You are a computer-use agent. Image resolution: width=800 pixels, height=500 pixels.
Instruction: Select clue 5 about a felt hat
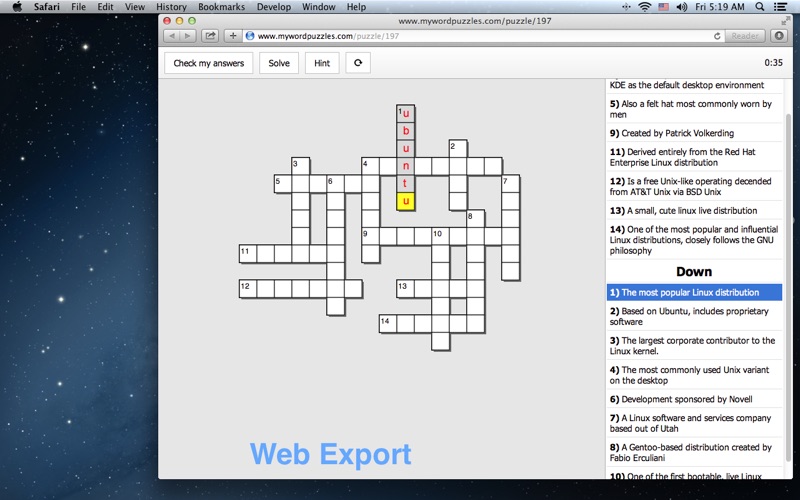(694, 109)
